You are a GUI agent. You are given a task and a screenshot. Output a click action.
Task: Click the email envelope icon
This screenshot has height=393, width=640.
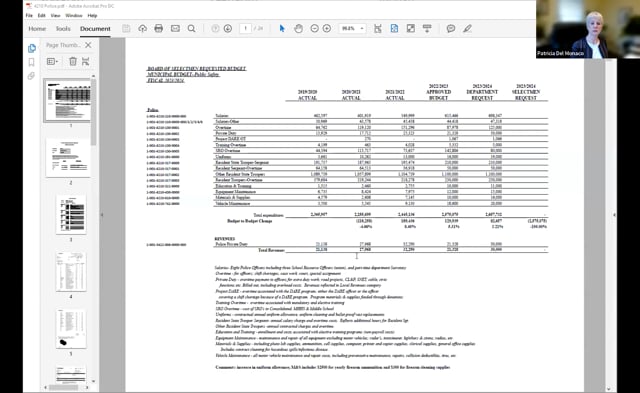(x=175, y=29)
